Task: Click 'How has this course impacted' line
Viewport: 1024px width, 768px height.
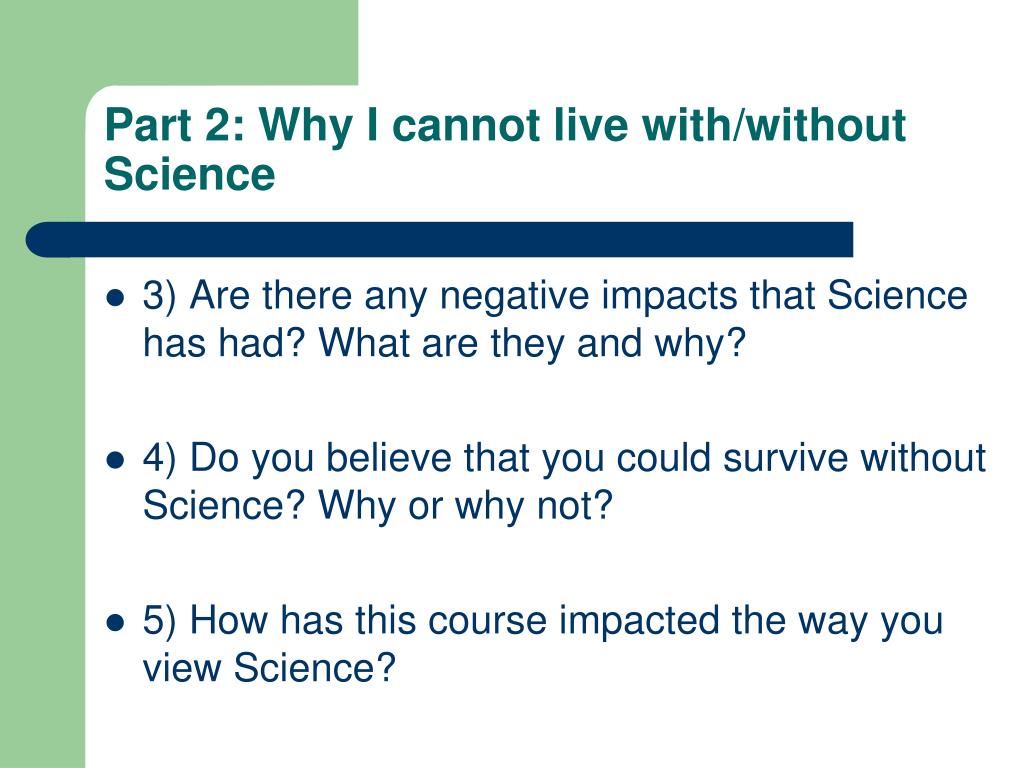Action: [455, 620]
